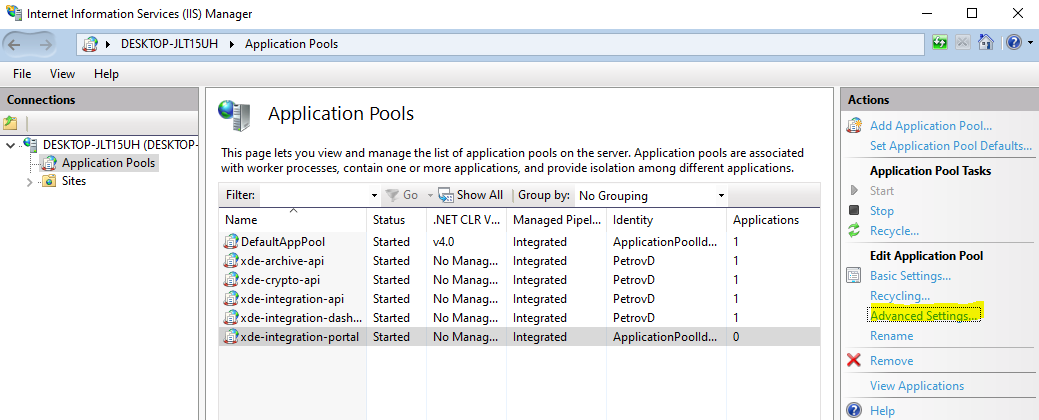Collapse the DESKTOP-JLT15UH server node

(x=9, y=144)
